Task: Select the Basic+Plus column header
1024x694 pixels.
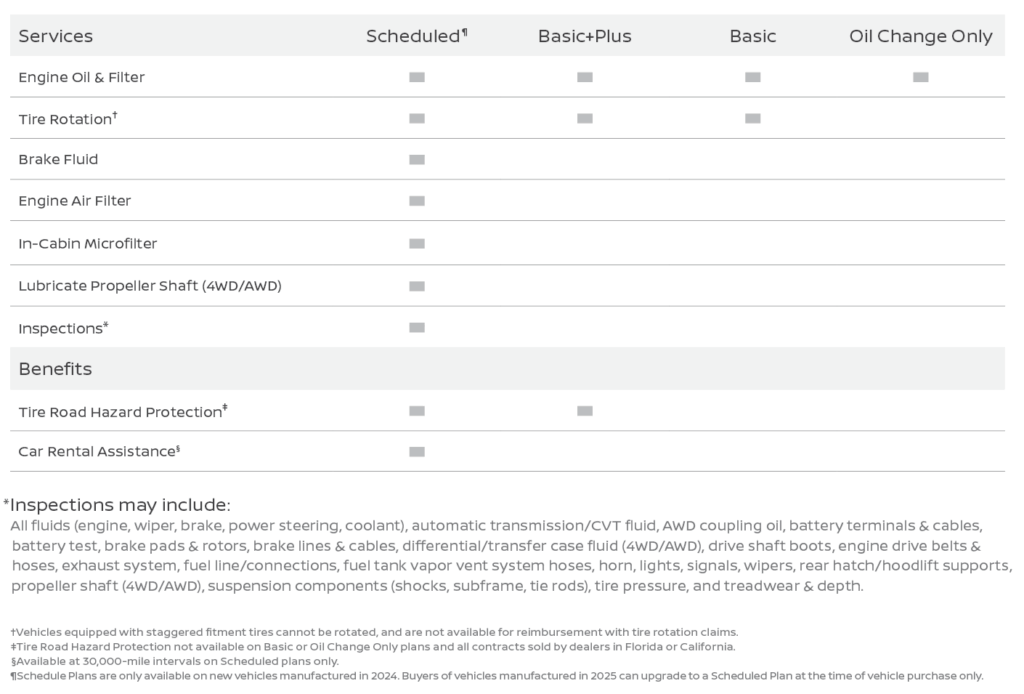Action: pyautogui.click(x=584, y=36)
